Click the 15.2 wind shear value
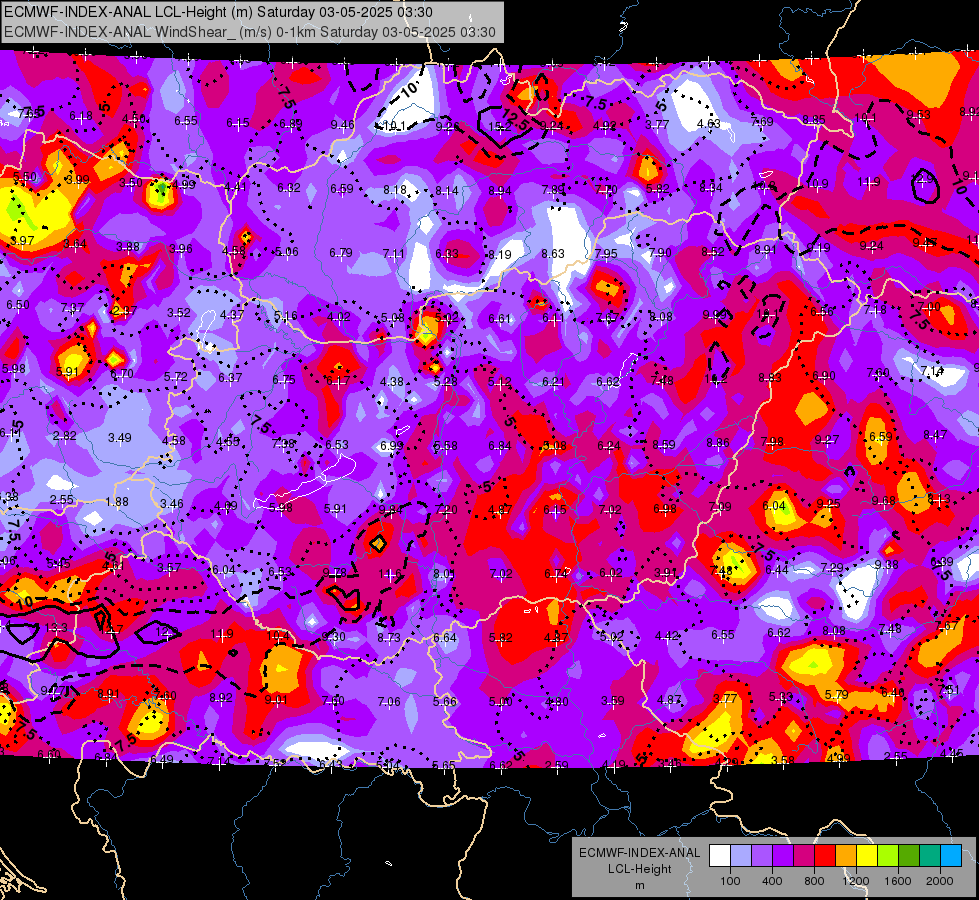Image resolution: width=979 pixels, height=900 pixels. 499,127
